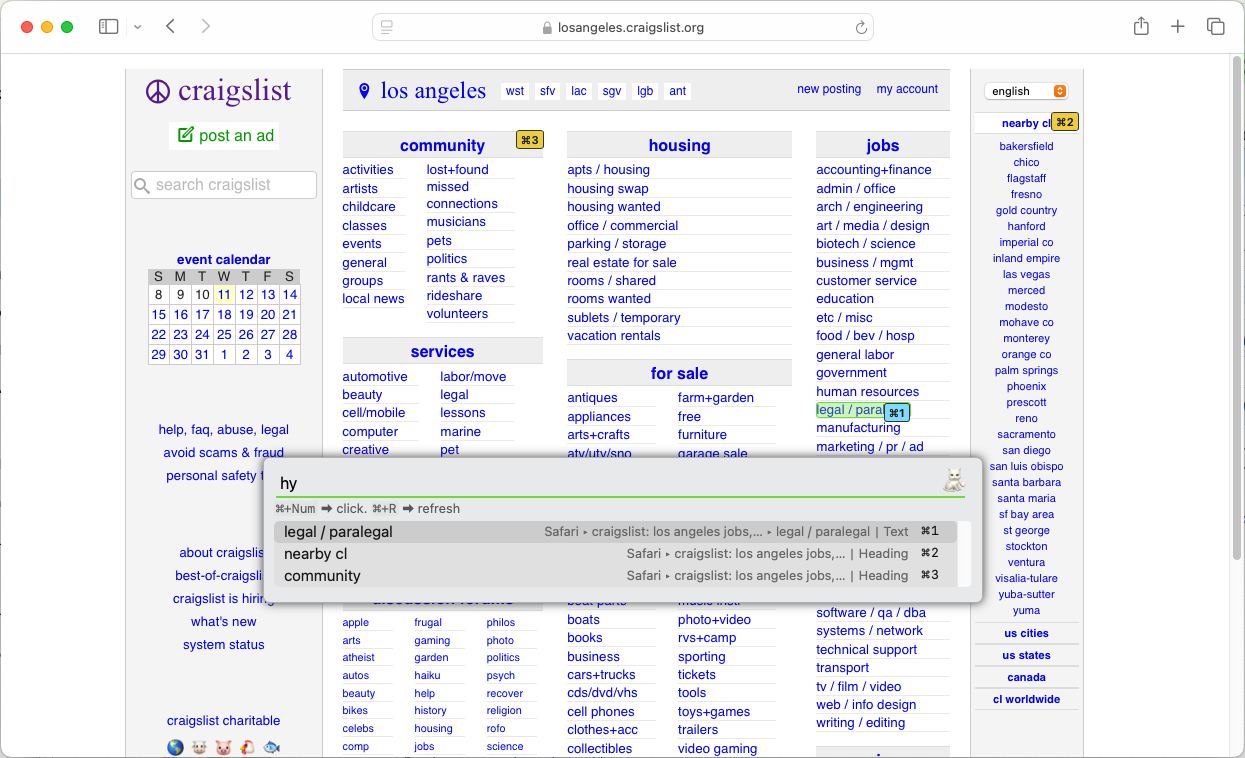This screenshot has width=1245, height=758.
Task: Select the sfv subarea tab
Action: tap(547, 91)
